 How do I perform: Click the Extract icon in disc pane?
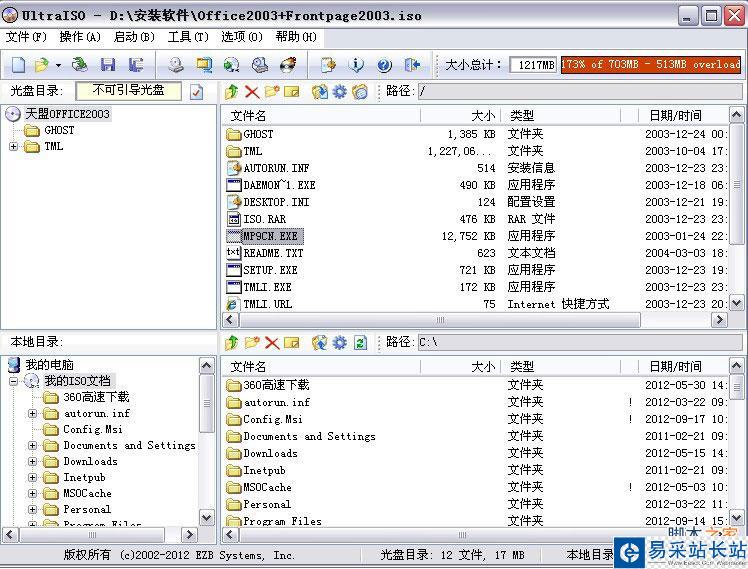[320, 91]
